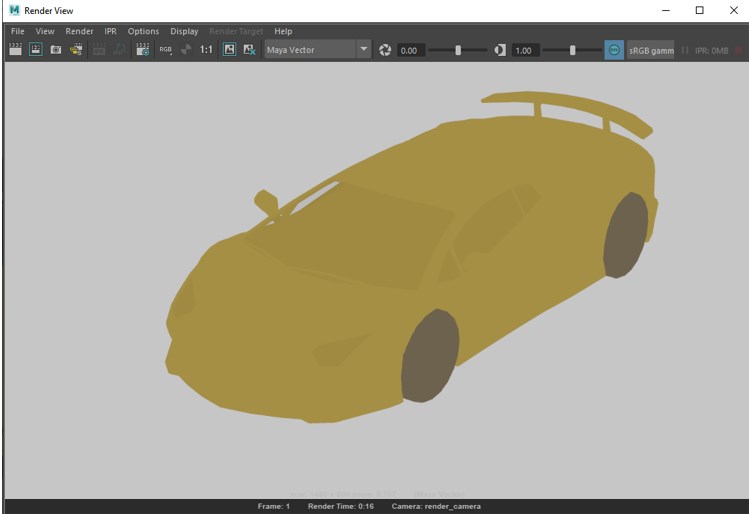Click the gamma slider handle

[572, 50]
